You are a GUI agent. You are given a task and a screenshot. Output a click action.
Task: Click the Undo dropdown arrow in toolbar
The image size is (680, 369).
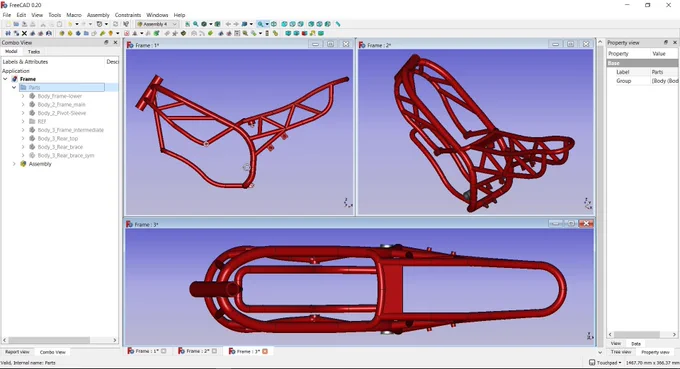pyautogui.click(x=77, y=24)
